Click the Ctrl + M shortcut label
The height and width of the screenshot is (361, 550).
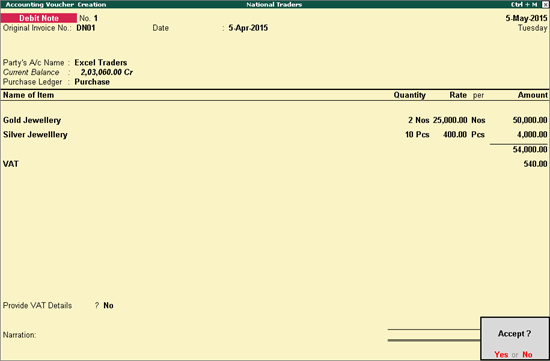[x=524, y=5]
